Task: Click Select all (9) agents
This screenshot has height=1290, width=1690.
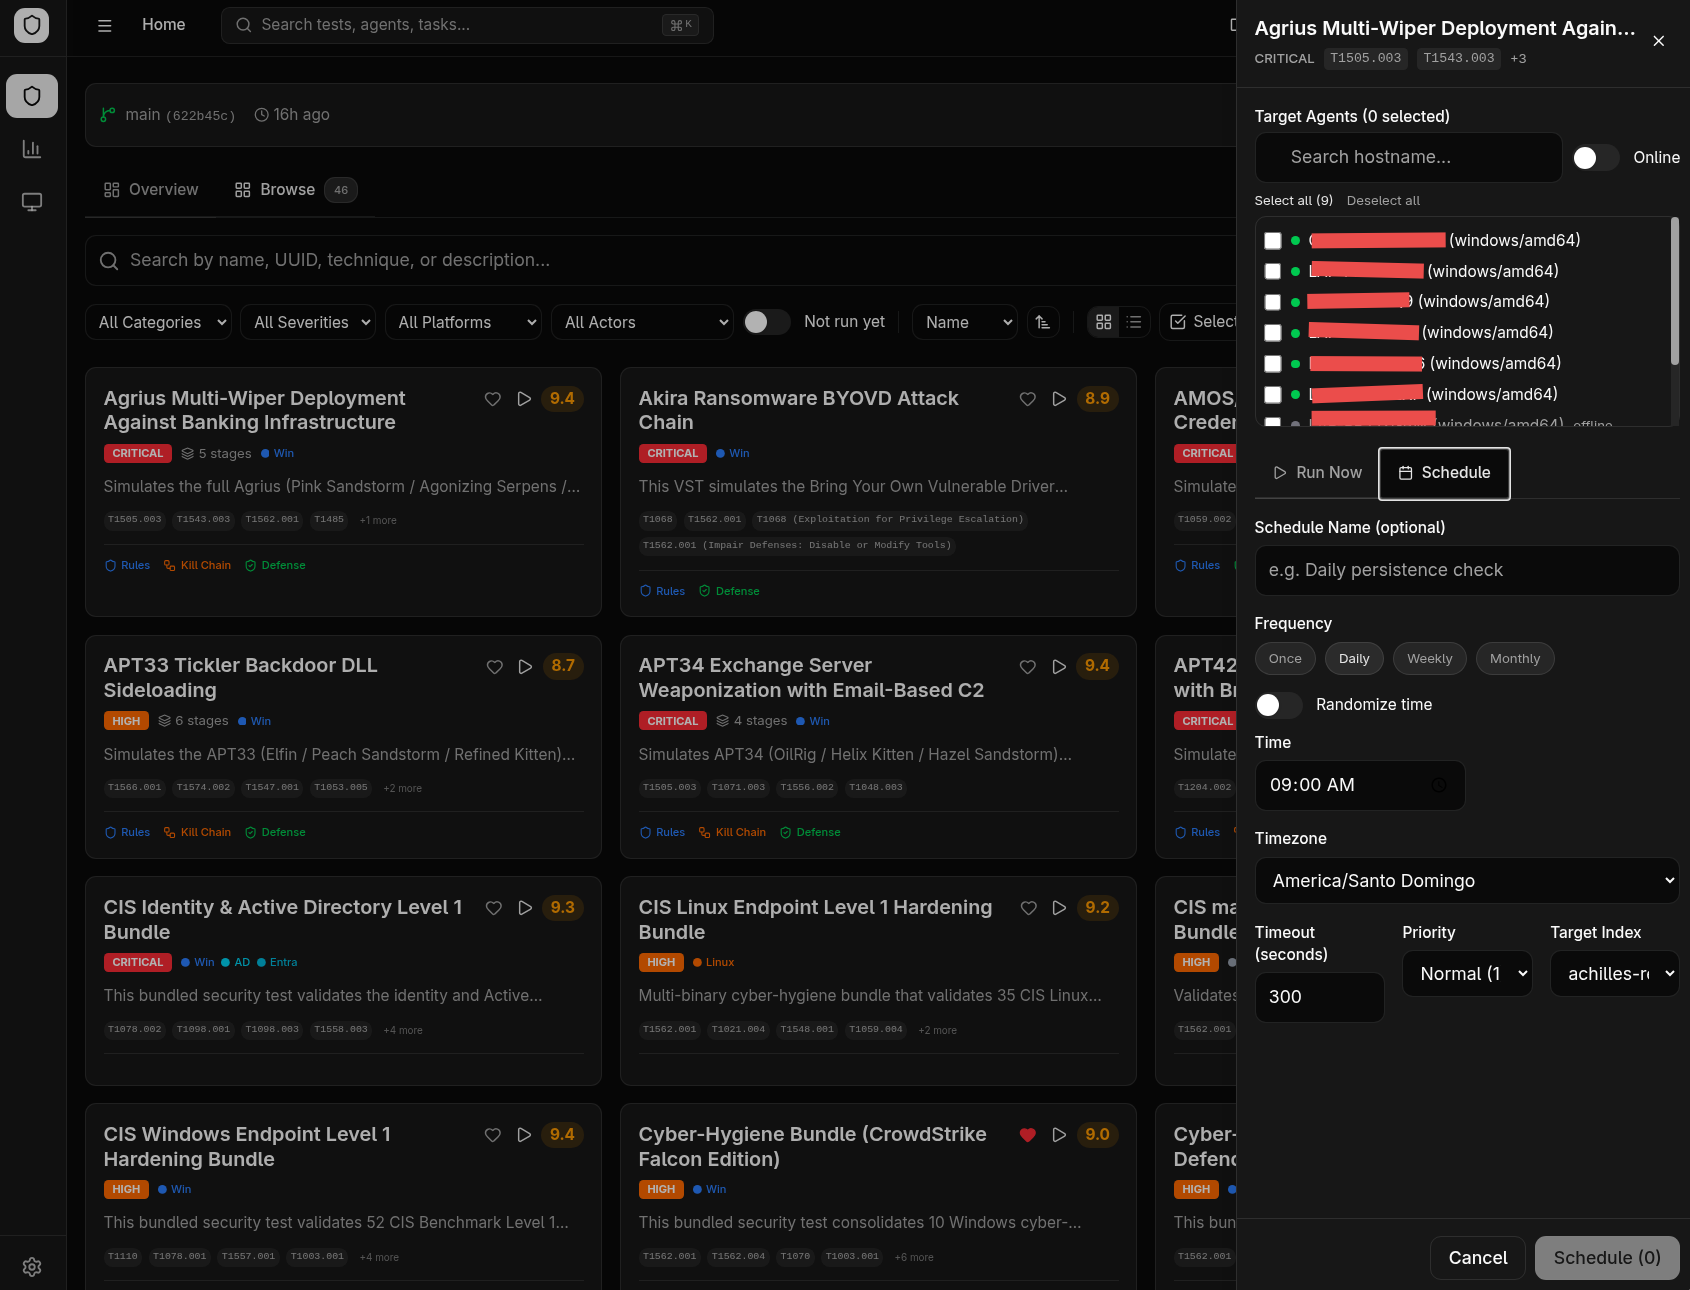Action: click(1294, 201)
